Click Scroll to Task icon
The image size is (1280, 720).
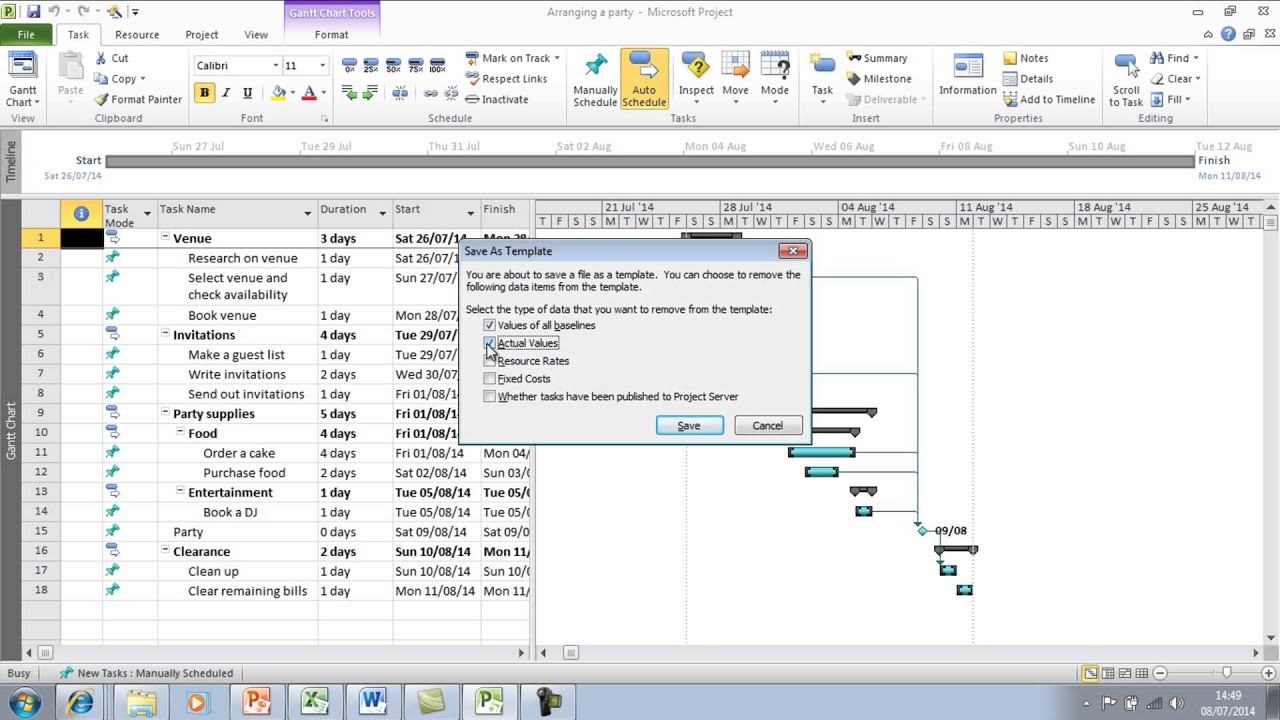(1125, 66)
